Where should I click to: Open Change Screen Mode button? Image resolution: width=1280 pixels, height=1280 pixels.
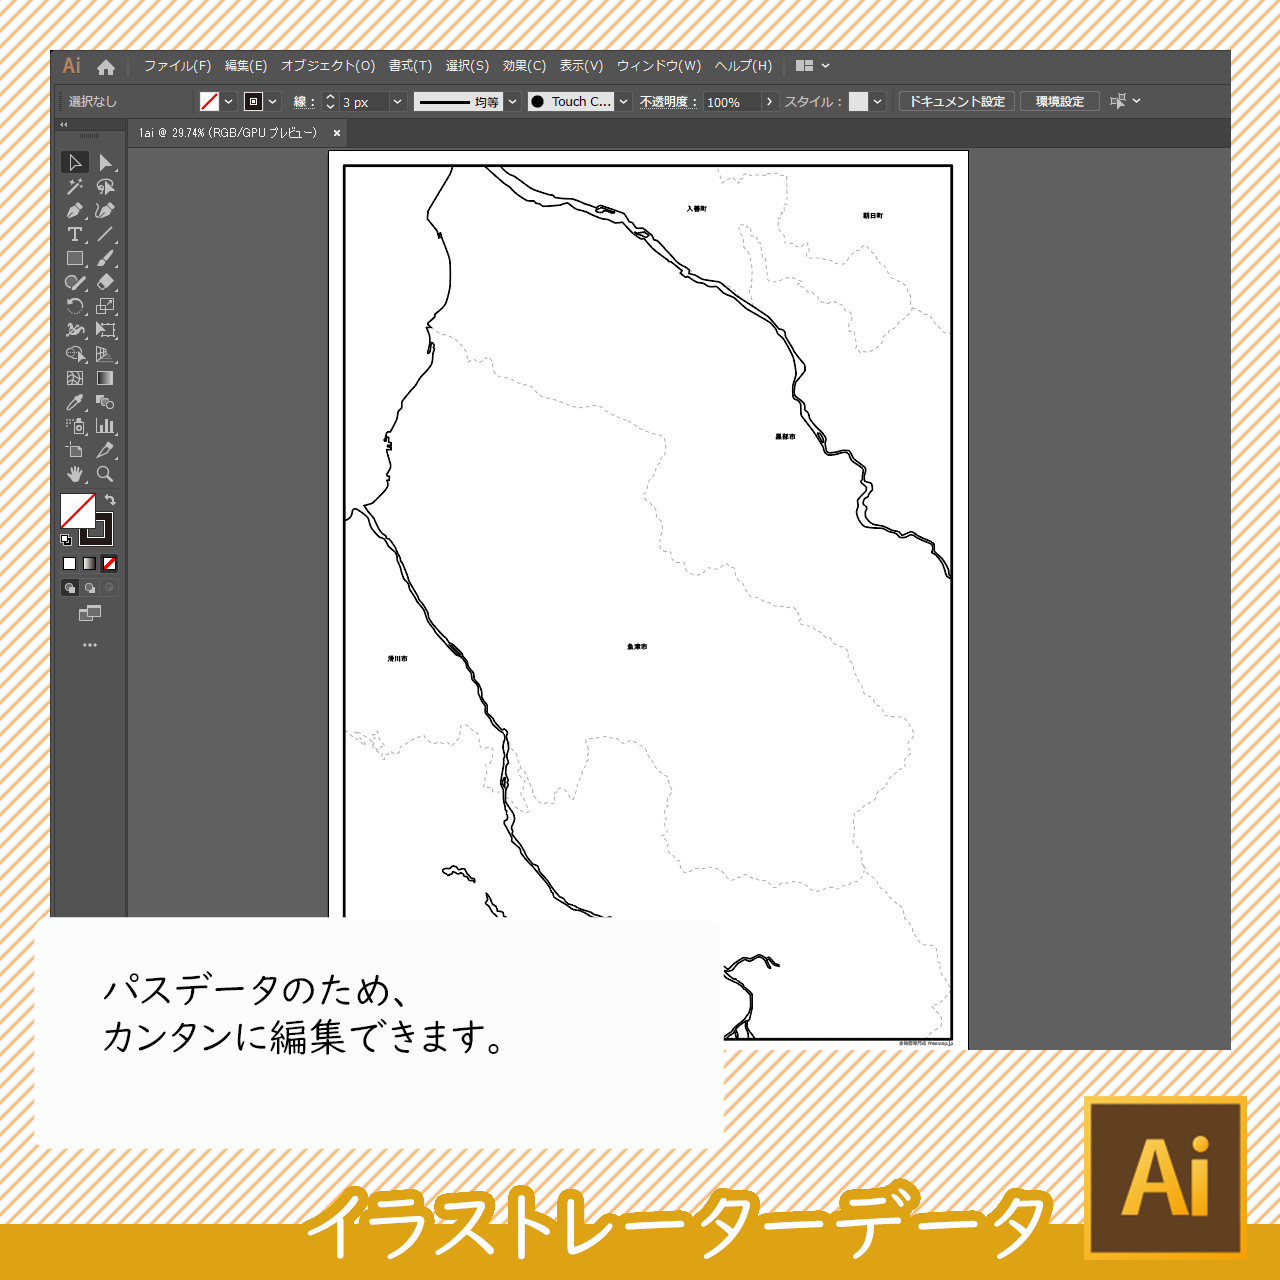tap(90, 613)
